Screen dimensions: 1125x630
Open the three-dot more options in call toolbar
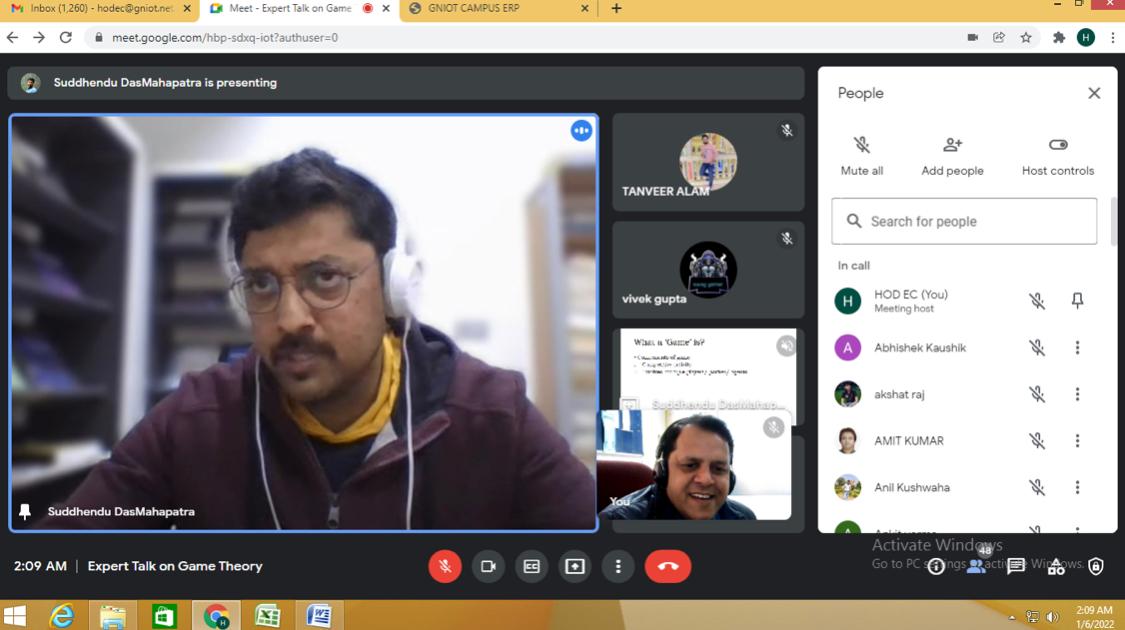coord(618,566)
